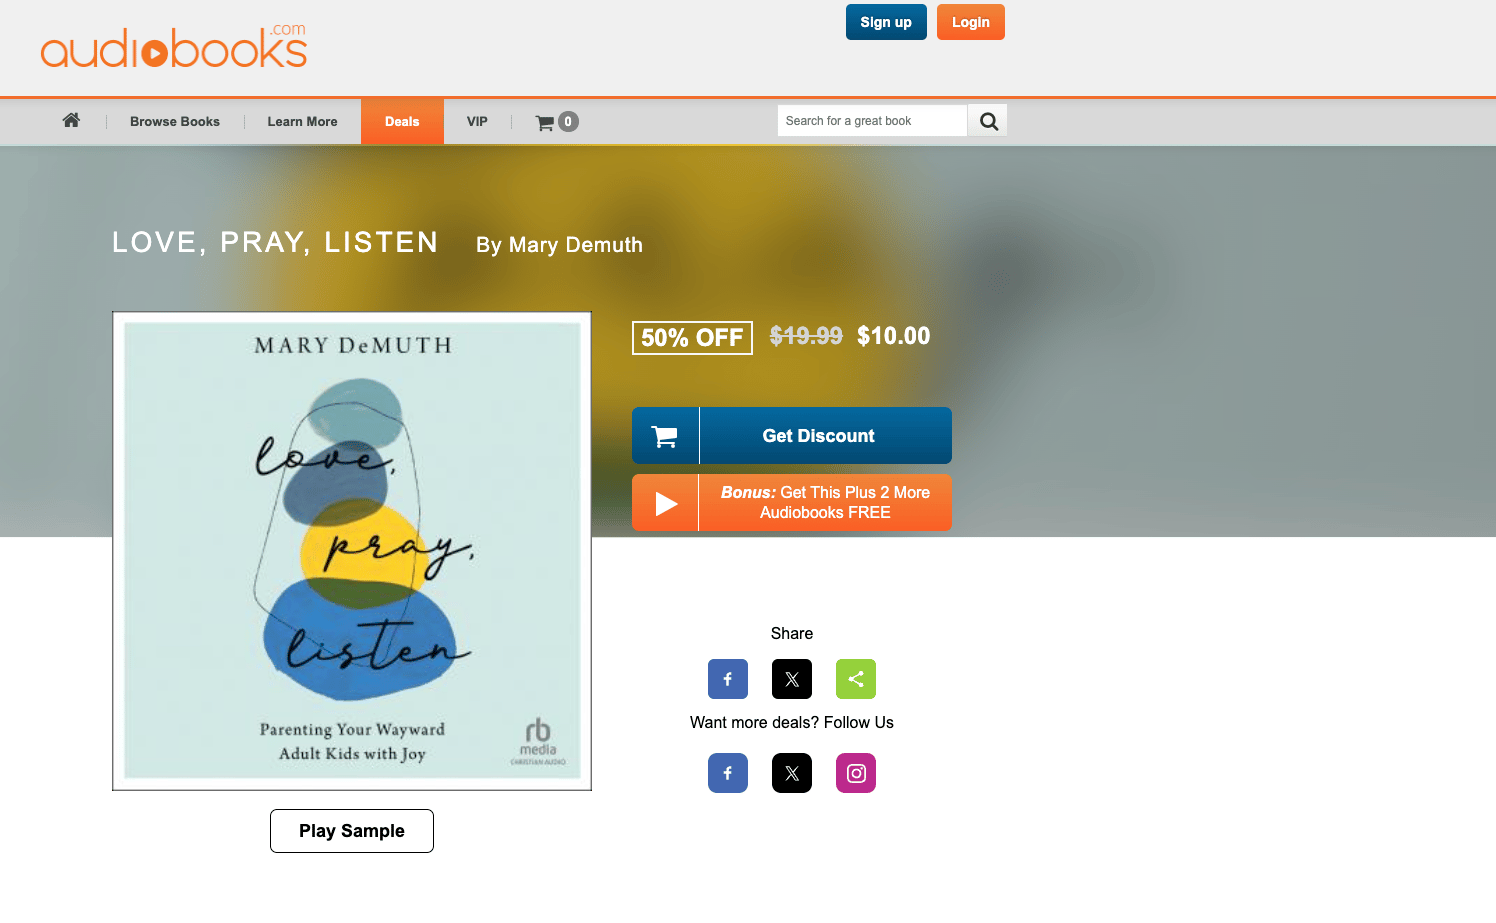Click the audiobooks.com logo
The image size is (1496, 923).
[x=174, y=47]
